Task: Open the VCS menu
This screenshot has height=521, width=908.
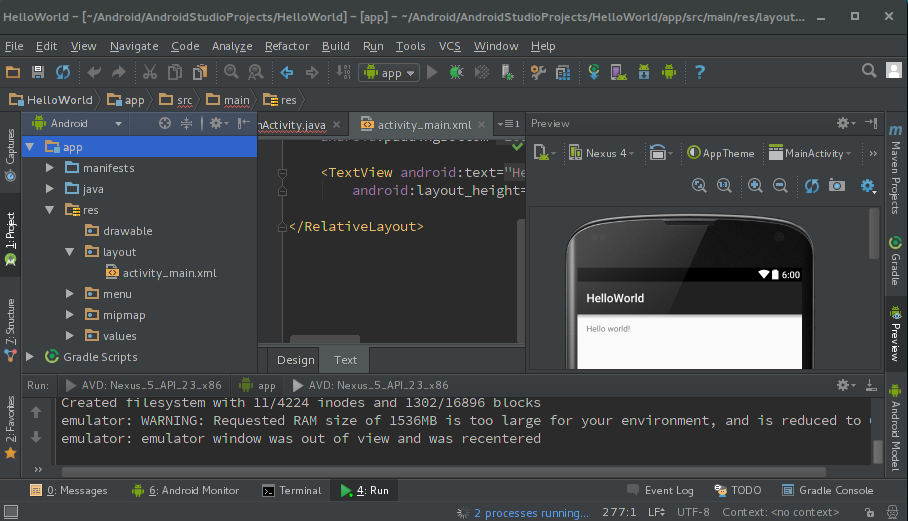Action: [449, 46]
